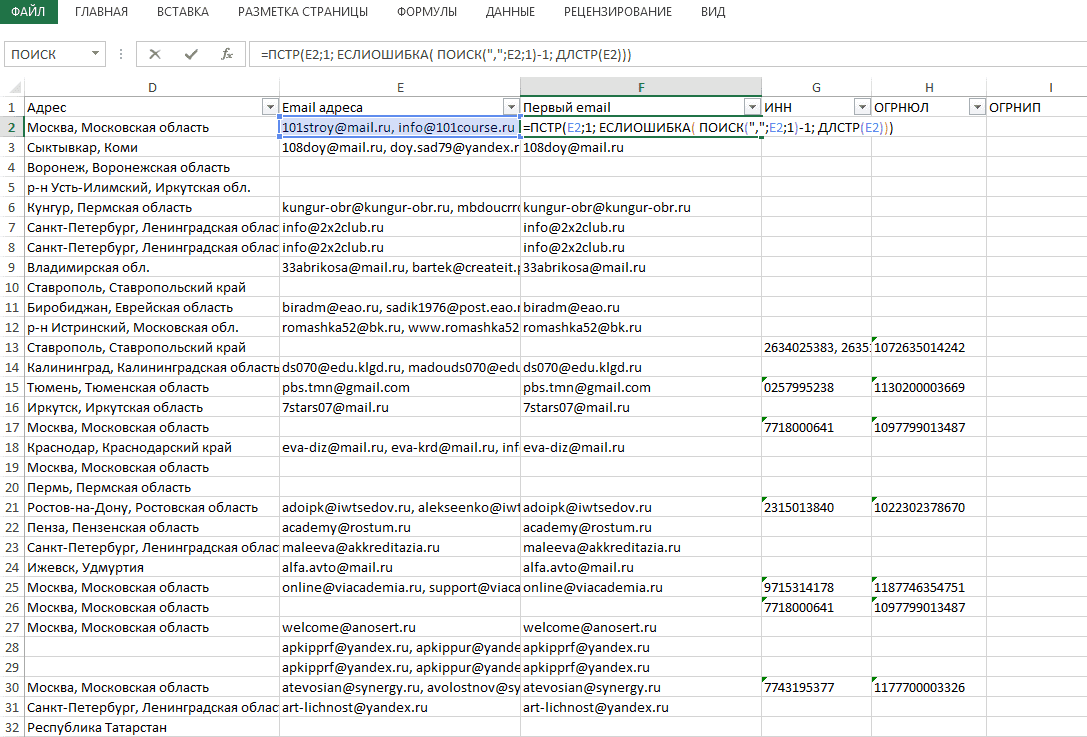Open the РАЗМЕТКА СТРАНИЦЫ tab
This screenshot has width=1087, height=737.
click(x=303, y=12)
